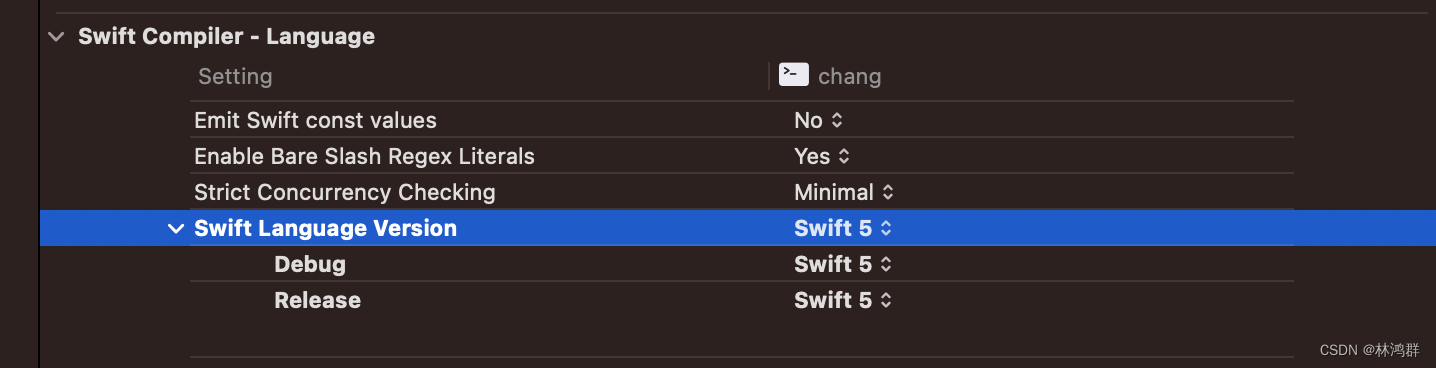Collapse the Swift Compiler - Language section
Screen dimensions: 1436x368
(57, 37)
